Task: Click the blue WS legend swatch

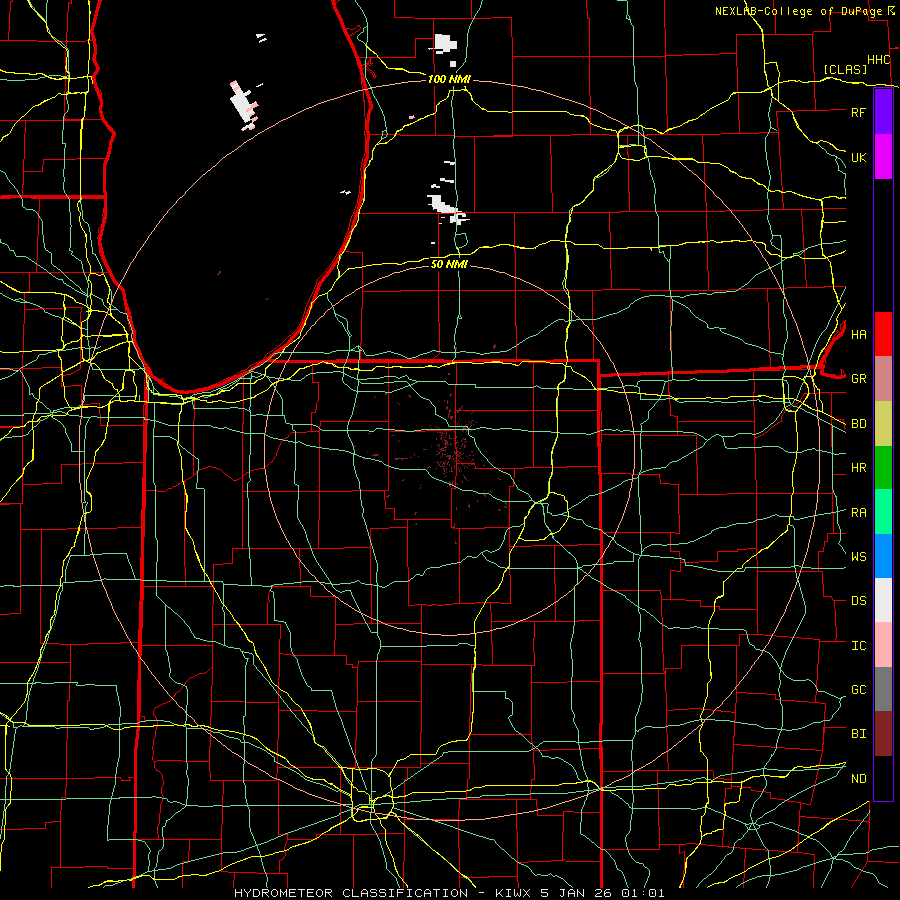Action: coord(883,556)
